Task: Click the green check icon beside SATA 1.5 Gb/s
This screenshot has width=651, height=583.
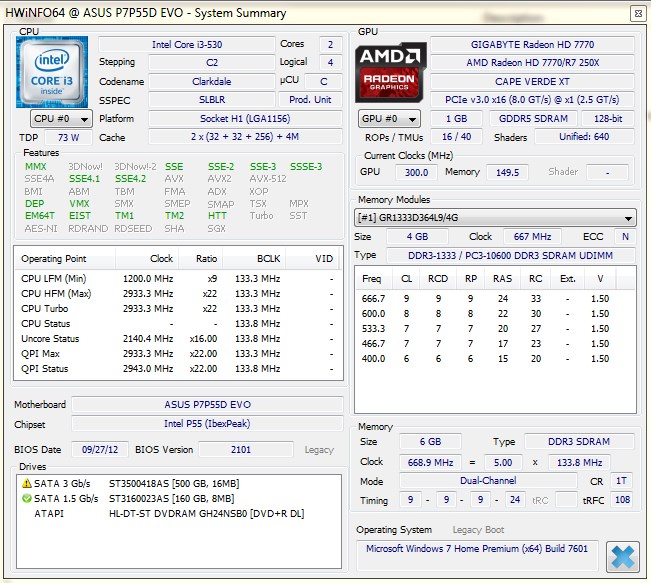Action: 27,498
